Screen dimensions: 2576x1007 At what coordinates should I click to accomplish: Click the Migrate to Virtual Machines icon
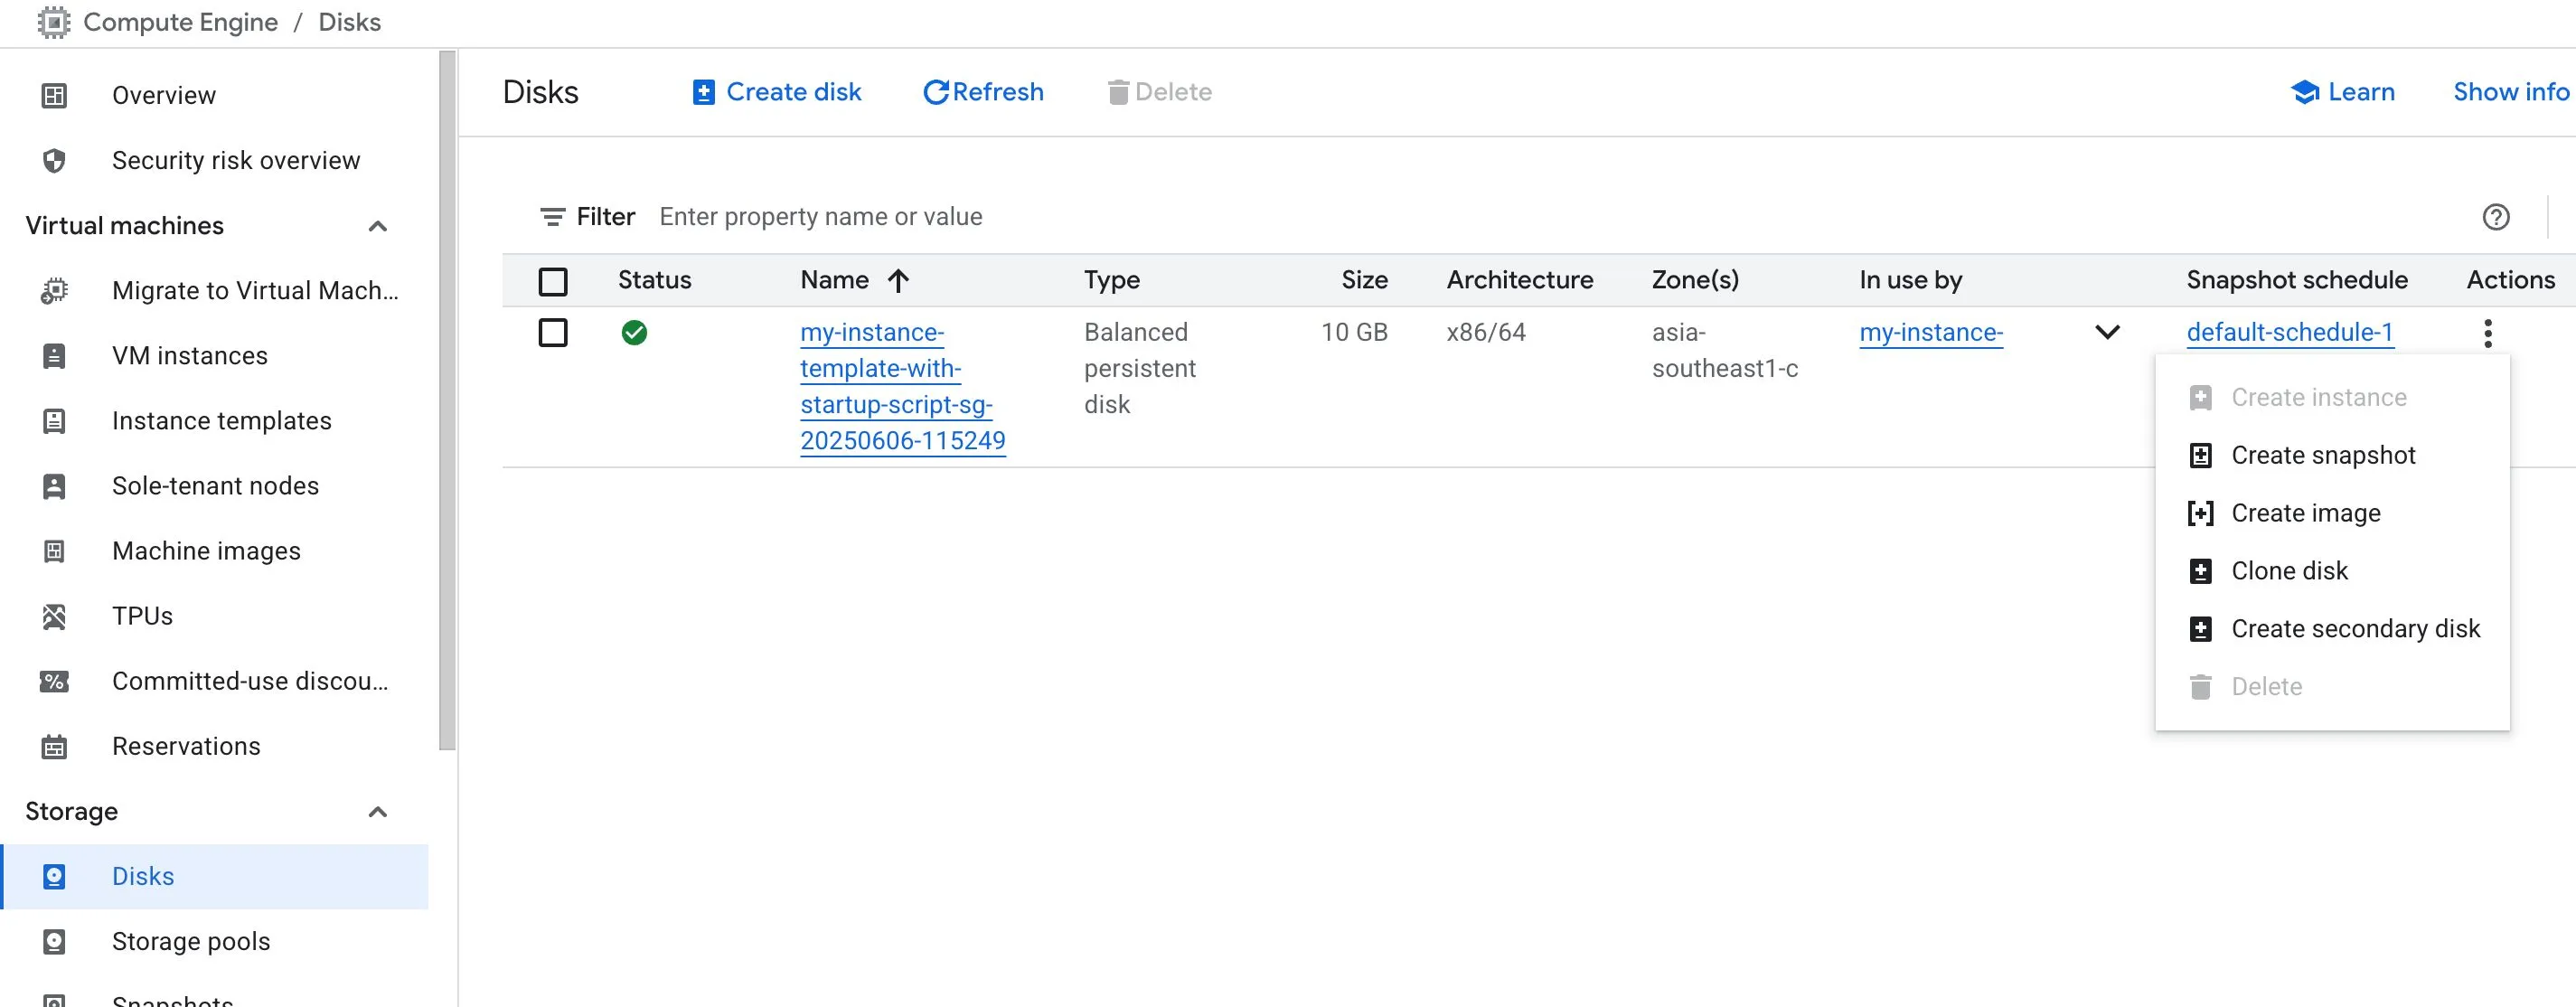pyautogui.click(x=54, y=291)
